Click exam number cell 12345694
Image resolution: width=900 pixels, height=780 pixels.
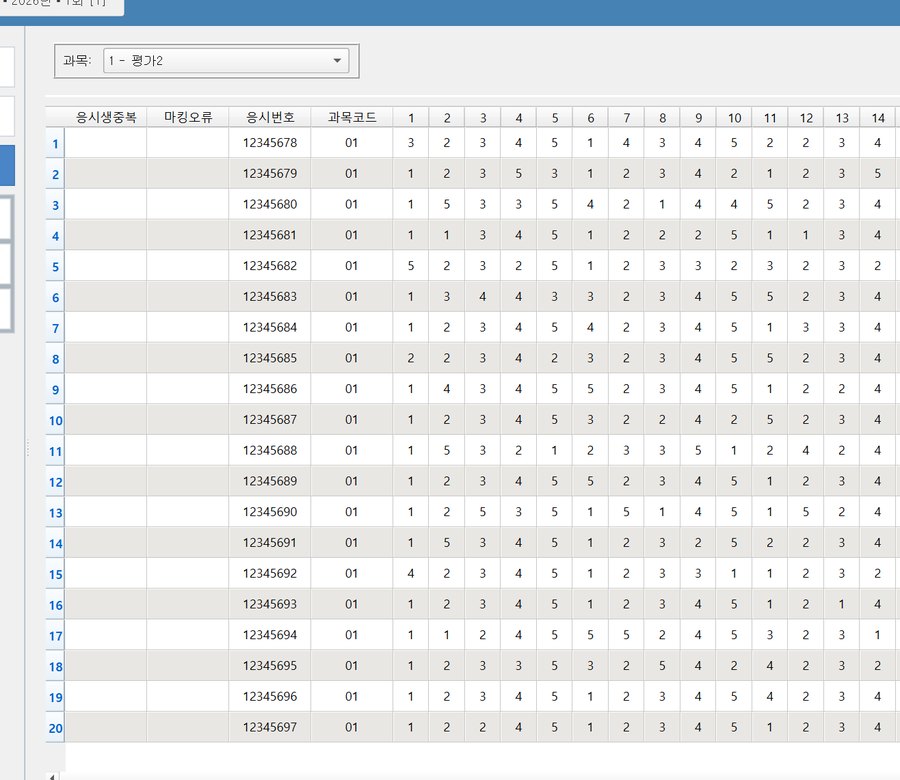270,635
